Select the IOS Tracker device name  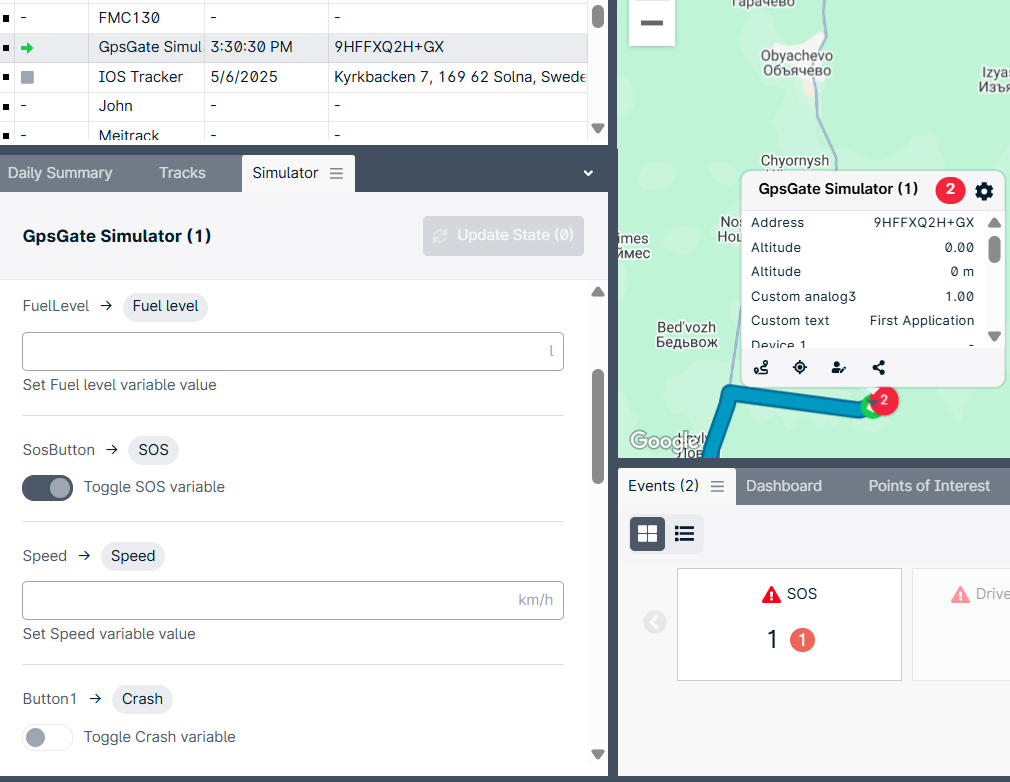coord(140,77)
